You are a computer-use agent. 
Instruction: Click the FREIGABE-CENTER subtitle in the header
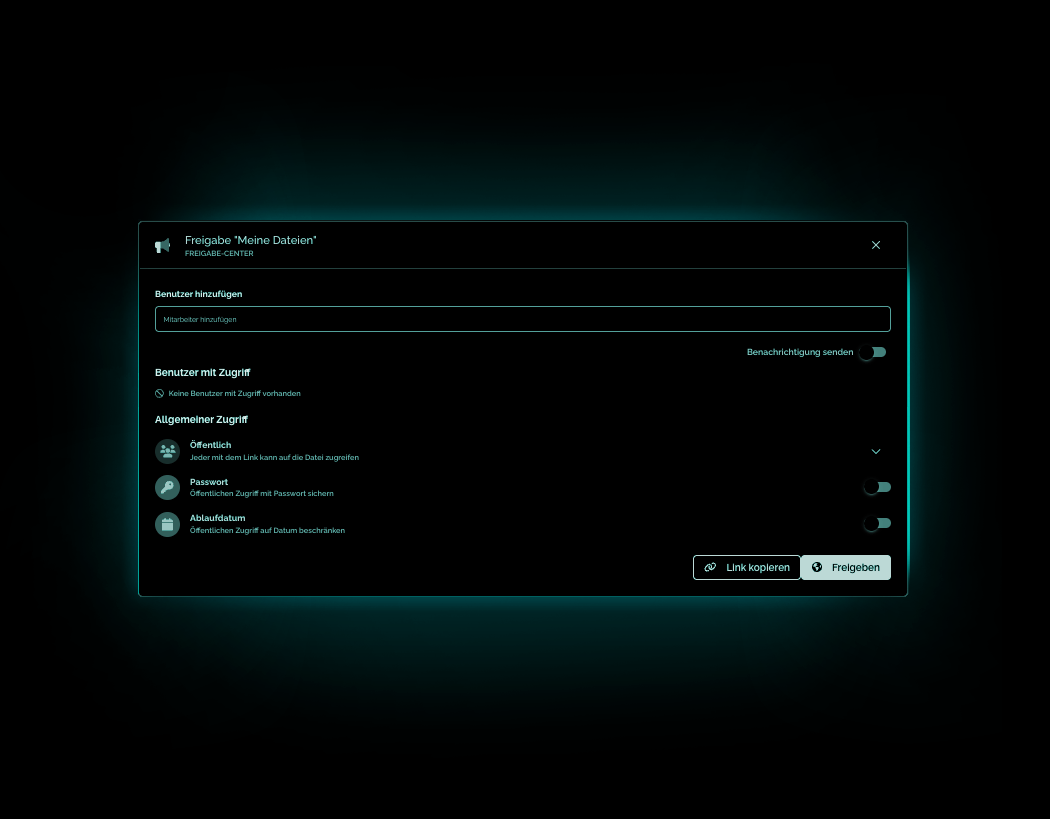pos(219,254)
